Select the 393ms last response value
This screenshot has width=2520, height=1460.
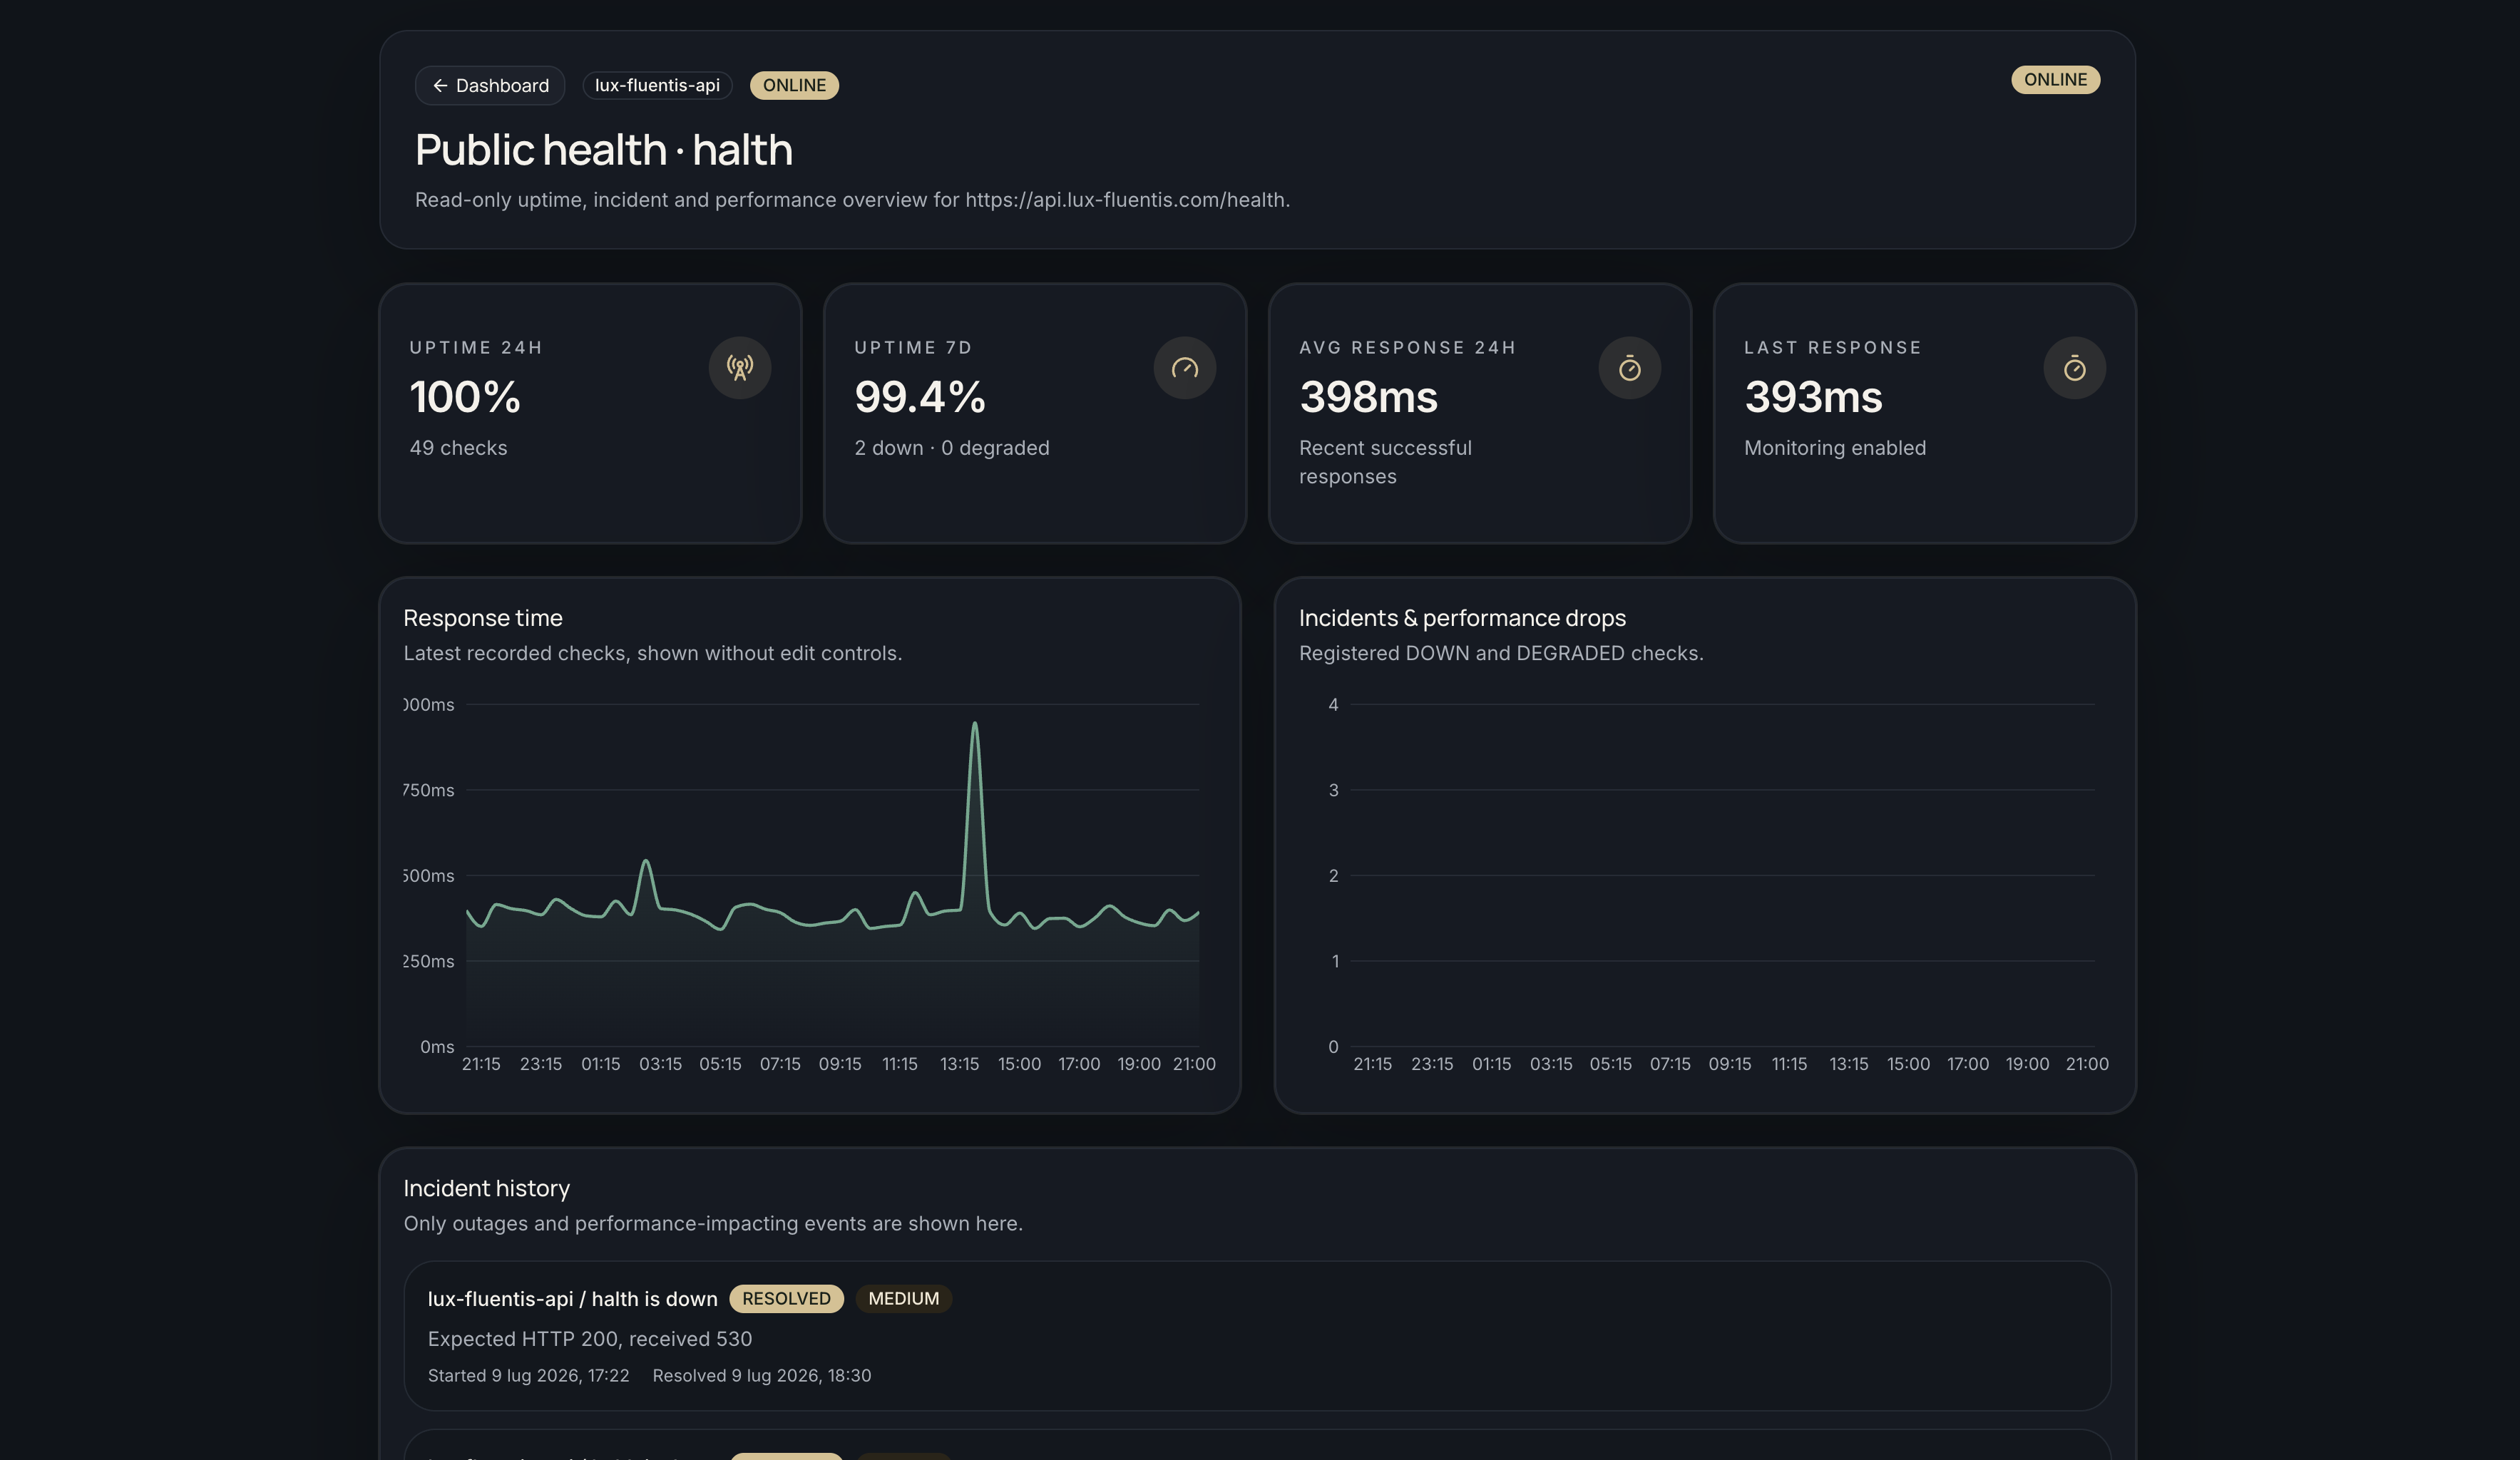tap(1813, 397)
